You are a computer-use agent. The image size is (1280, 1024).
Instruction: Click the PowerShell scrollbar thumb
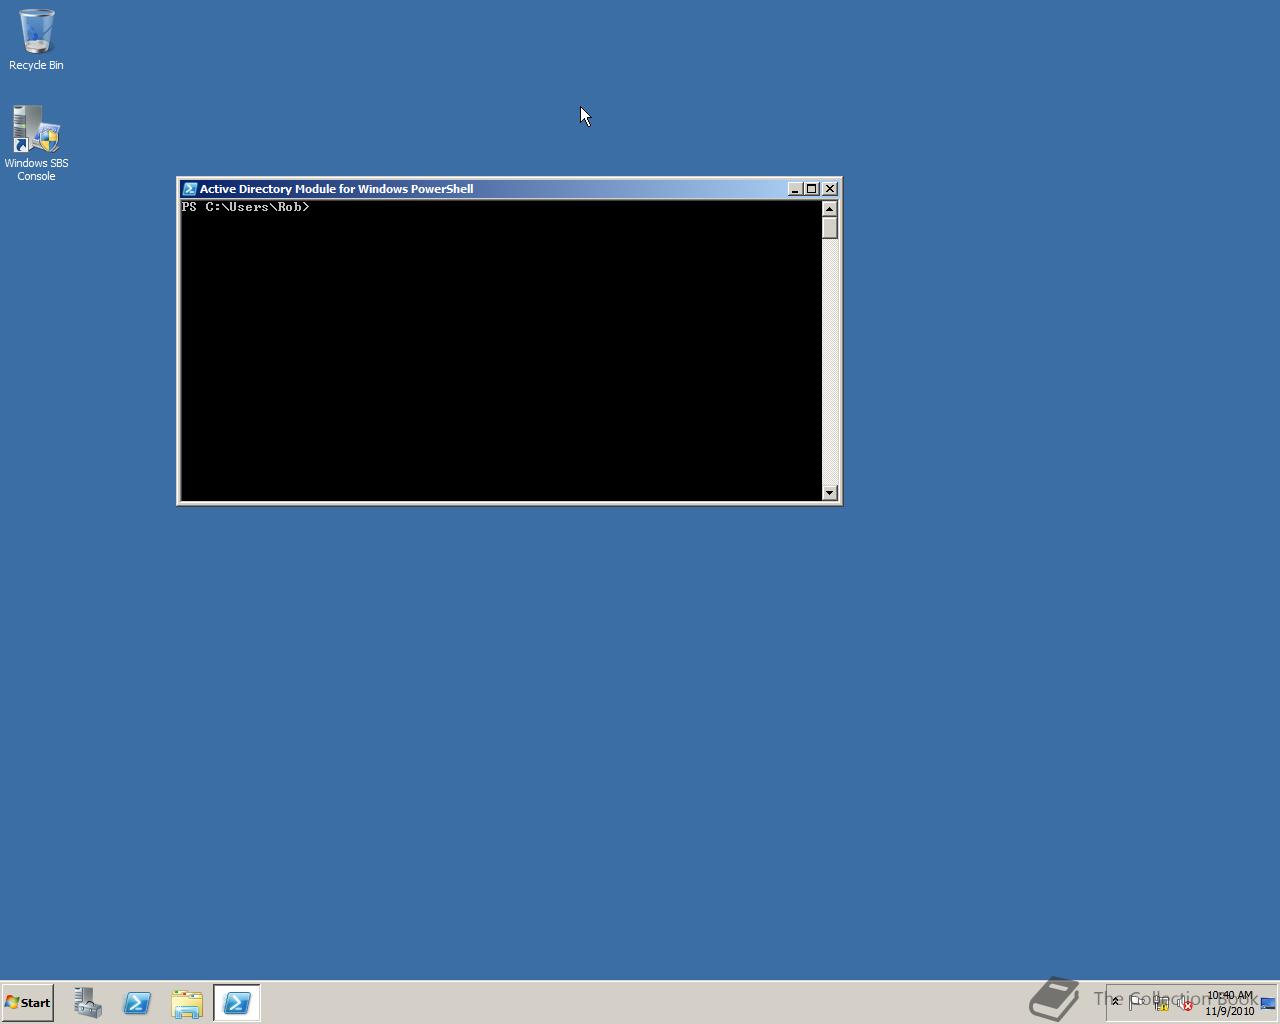click(829, 228)
